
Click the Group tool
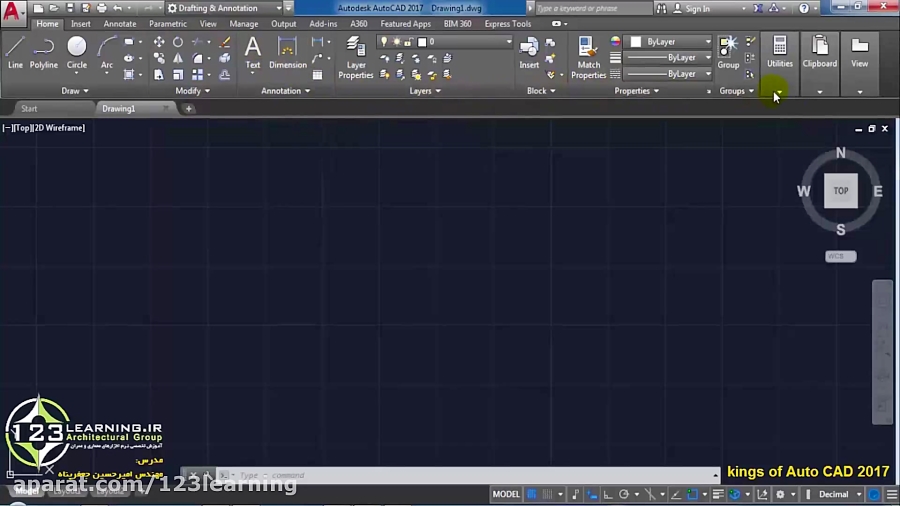click(x=728, y=53)
